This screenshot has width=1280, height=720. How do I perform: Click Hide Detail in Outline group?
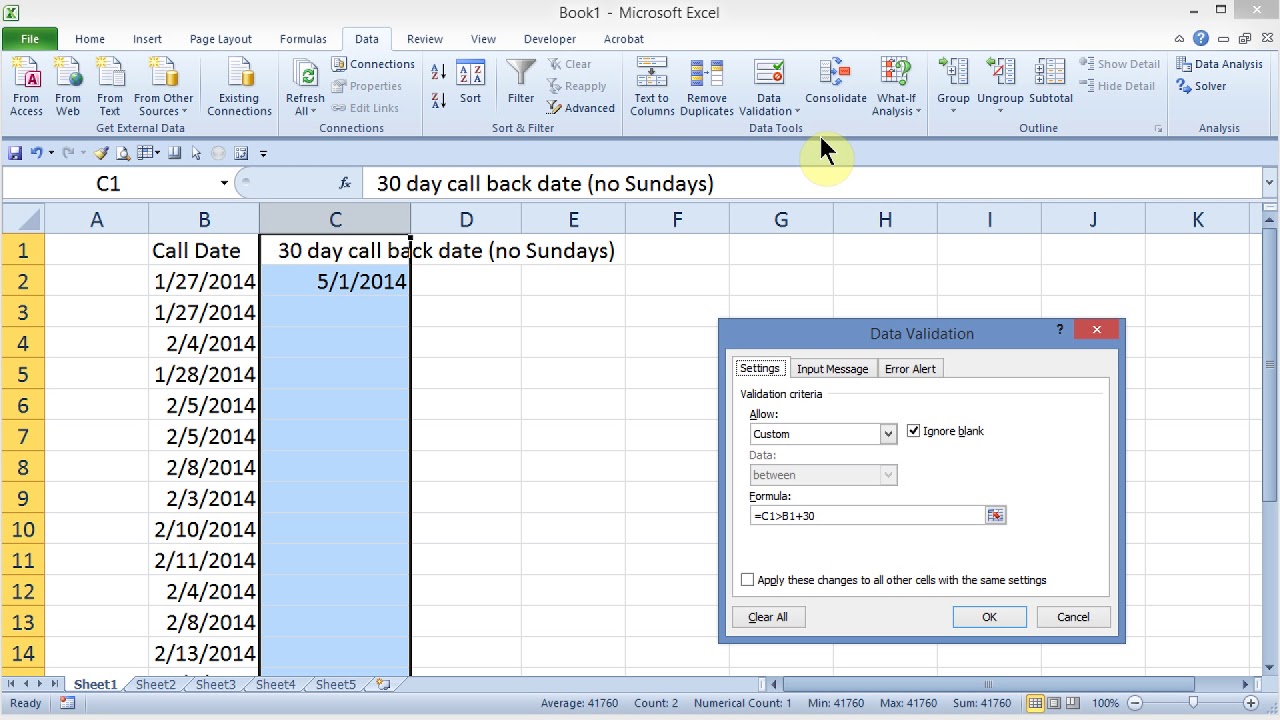click(1117, 86)
